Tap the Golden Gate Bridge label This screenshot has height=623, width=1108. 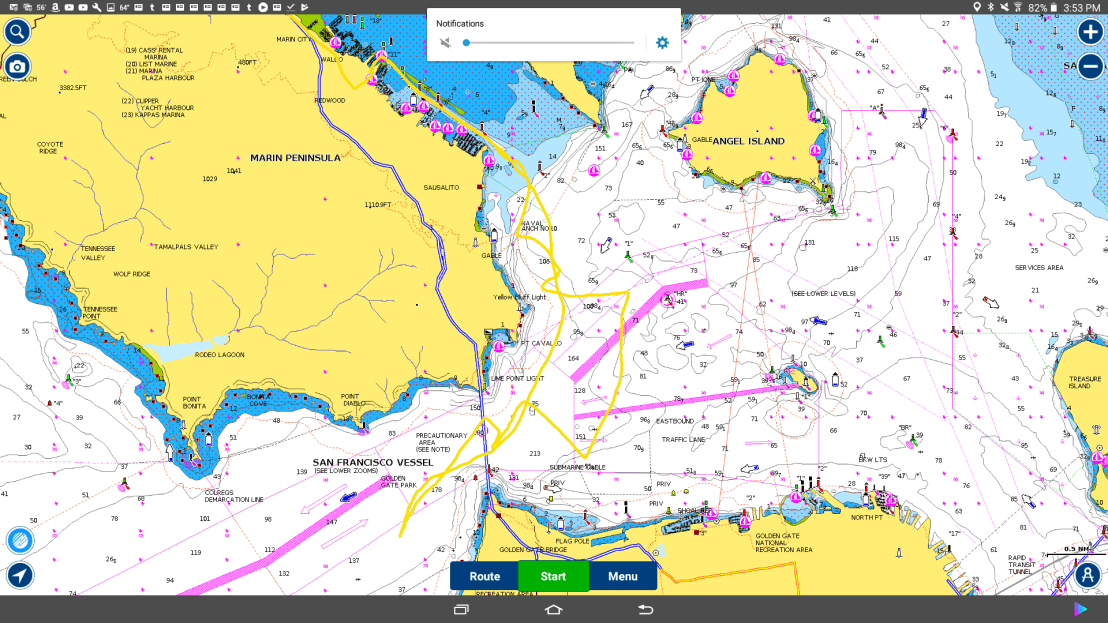(533, 550)
